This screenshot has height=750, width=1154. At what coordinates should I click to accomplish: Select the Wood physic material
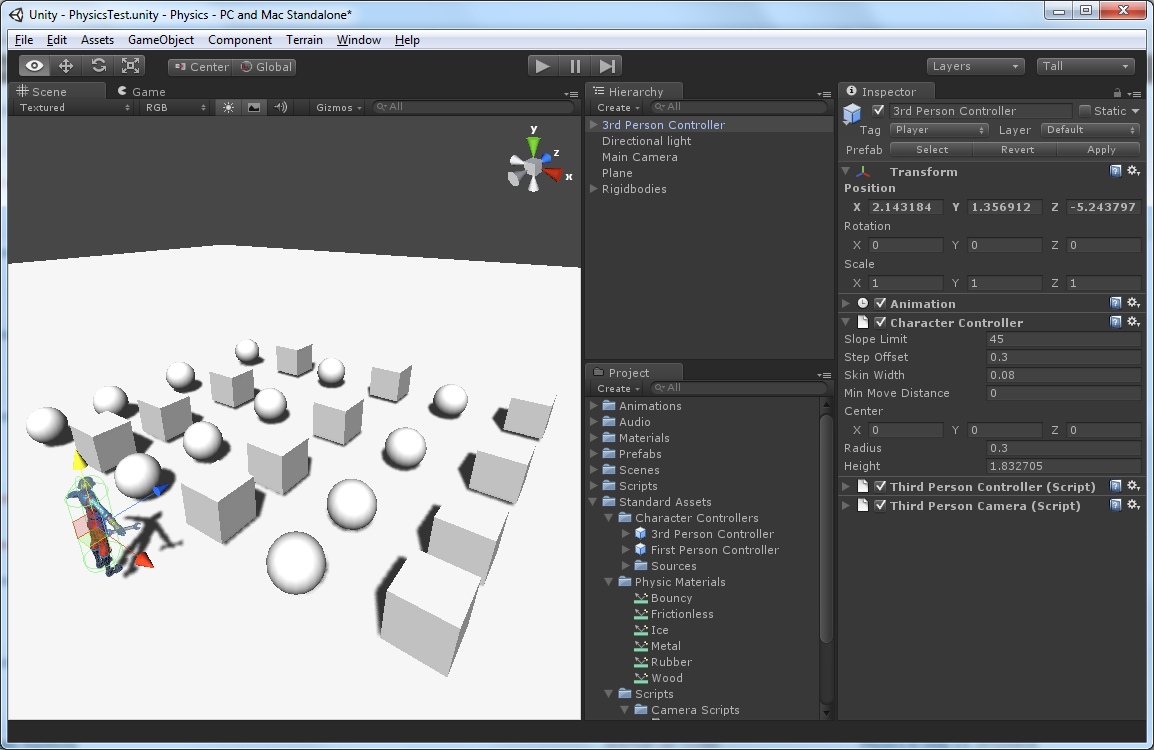point(667,678)
